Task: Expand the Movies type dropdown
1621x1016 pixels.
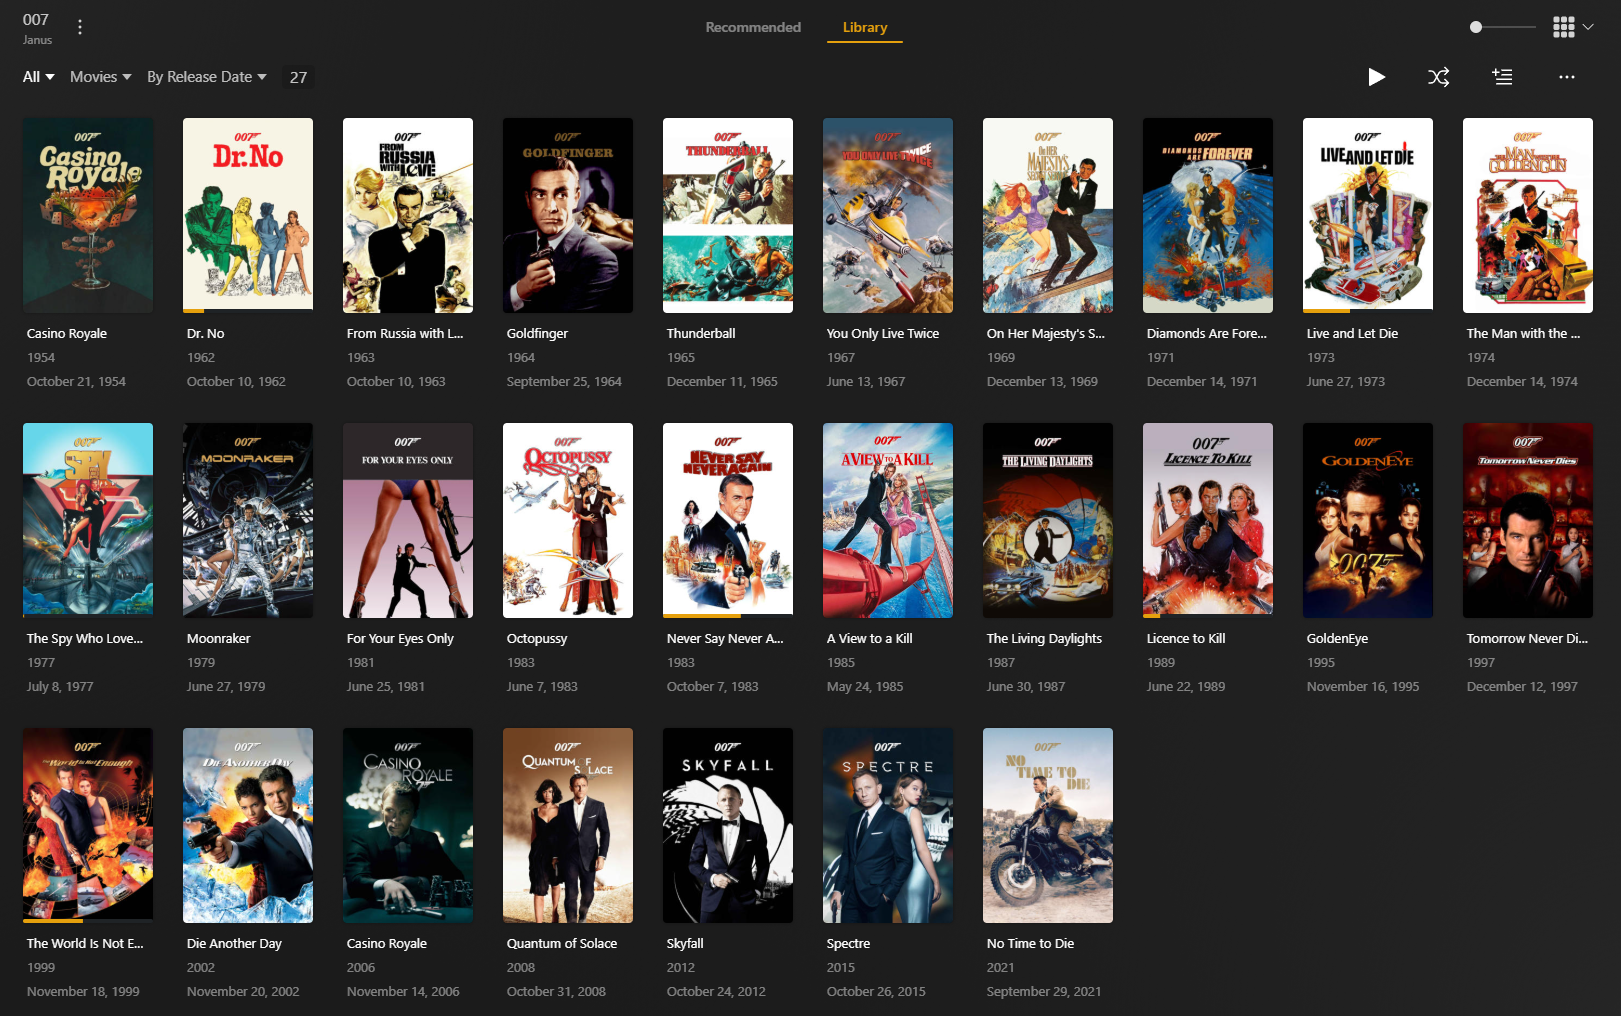Action: [101, 77]
